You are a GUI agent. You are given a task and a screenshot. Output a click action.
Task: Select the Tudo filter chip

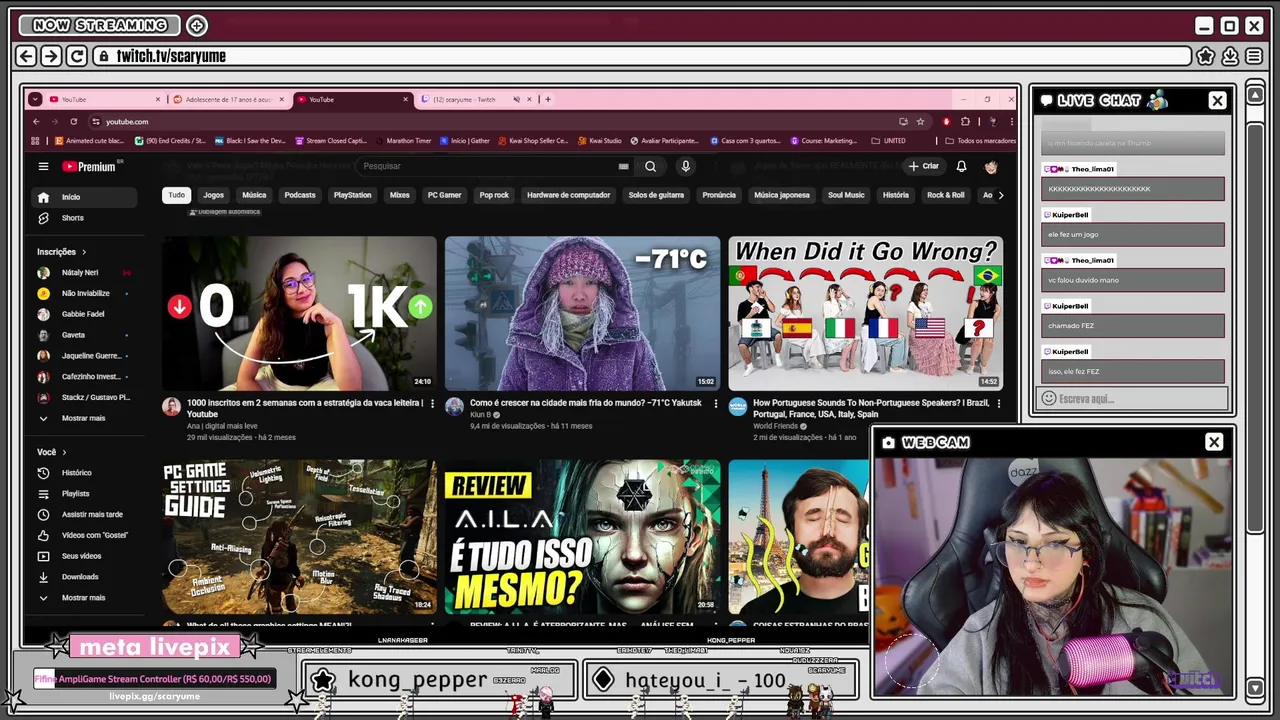pyautogui.click(x=176, y=195)
